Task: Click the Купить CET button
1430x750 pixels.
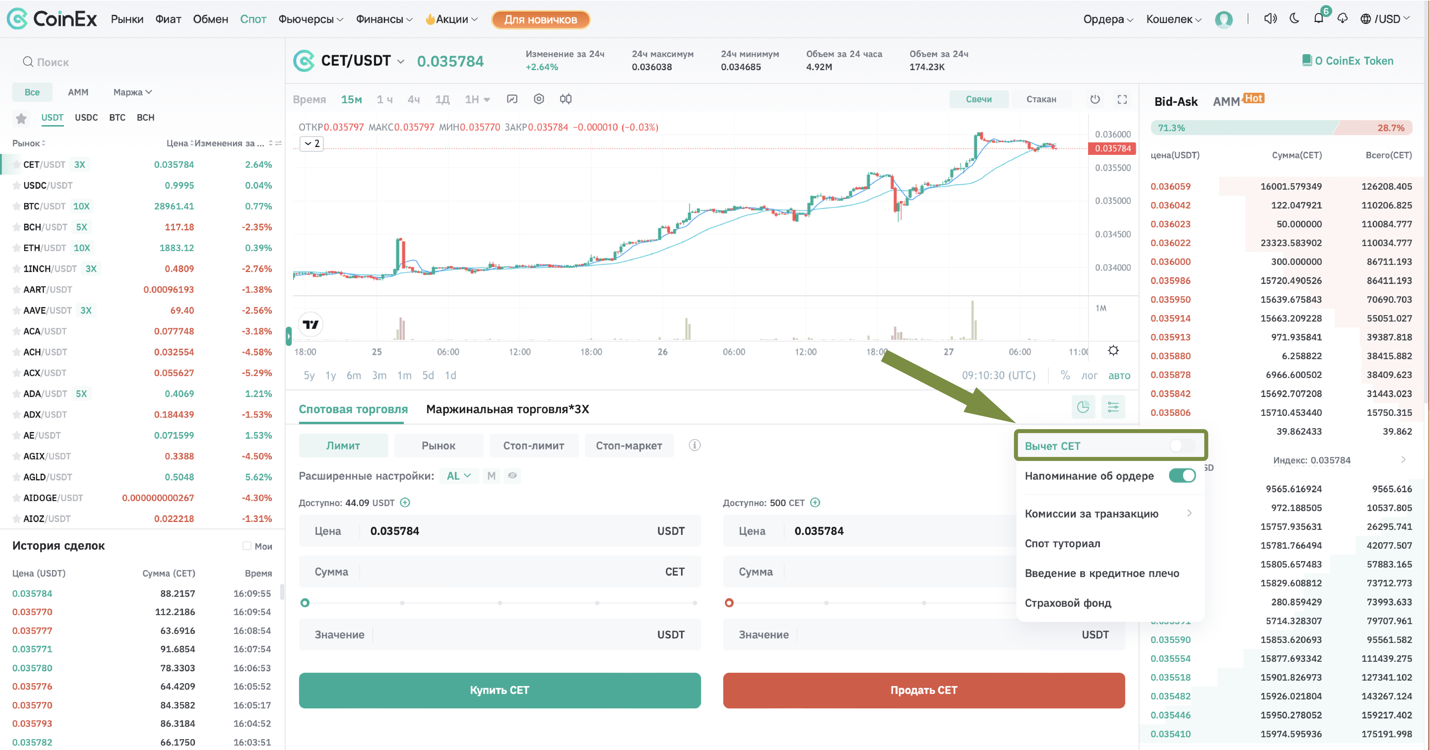Action: point(500,690)
